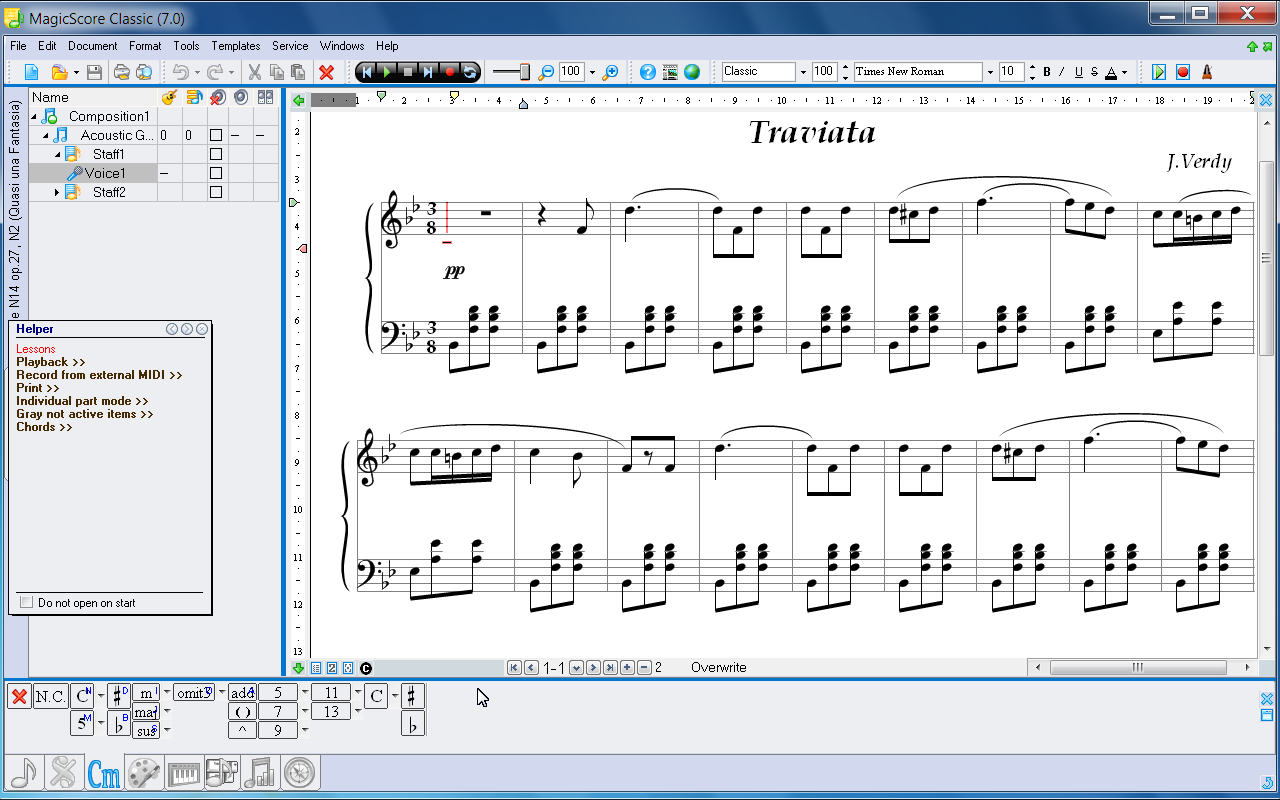
Task: Open the piano keyboard tab
Action: 183,773
